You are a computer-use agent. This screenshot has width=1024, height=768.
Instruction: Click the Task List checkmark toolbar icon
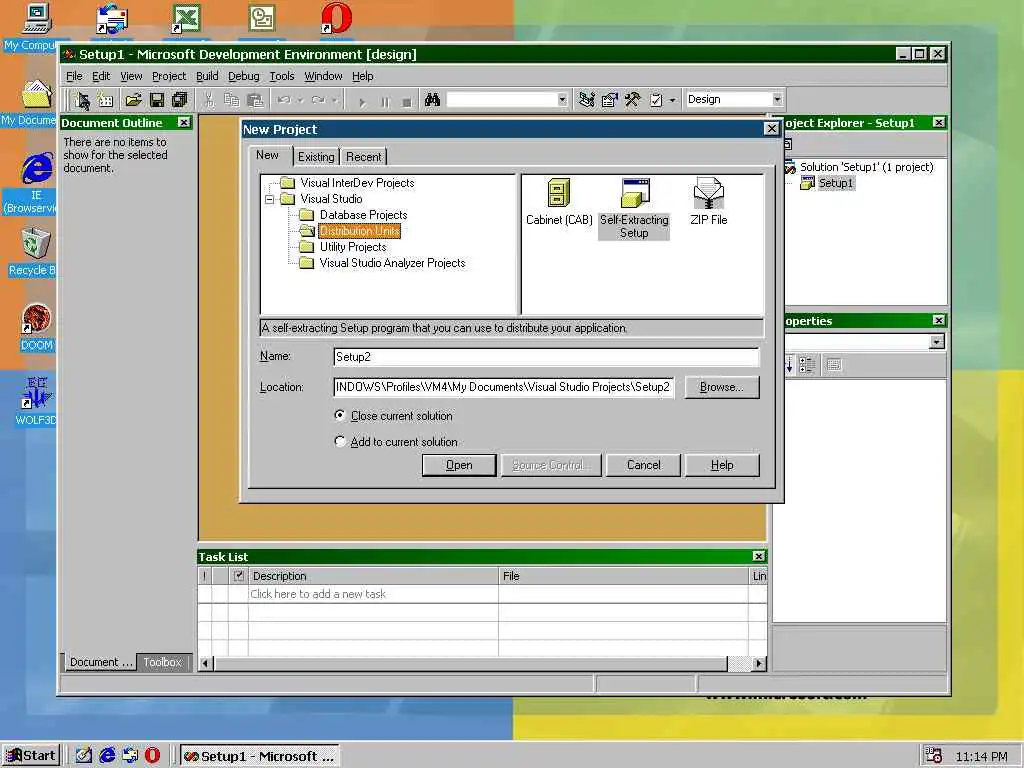click(x=656, y=100)
